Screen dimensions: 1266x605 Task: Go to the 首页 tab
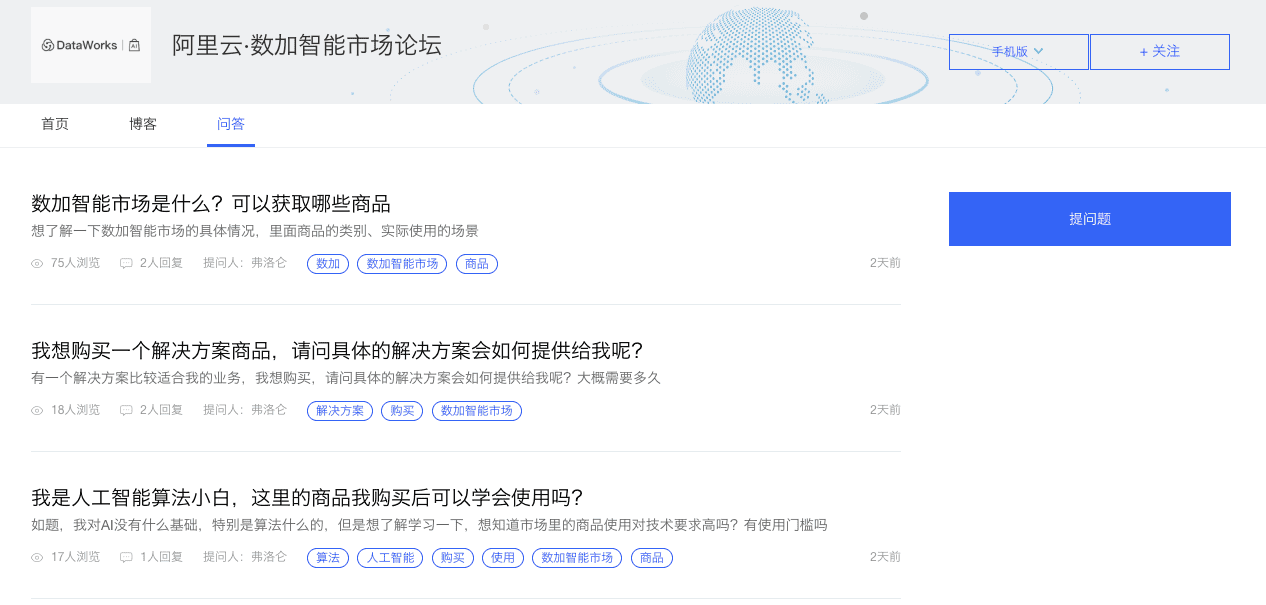coord(55,124)
